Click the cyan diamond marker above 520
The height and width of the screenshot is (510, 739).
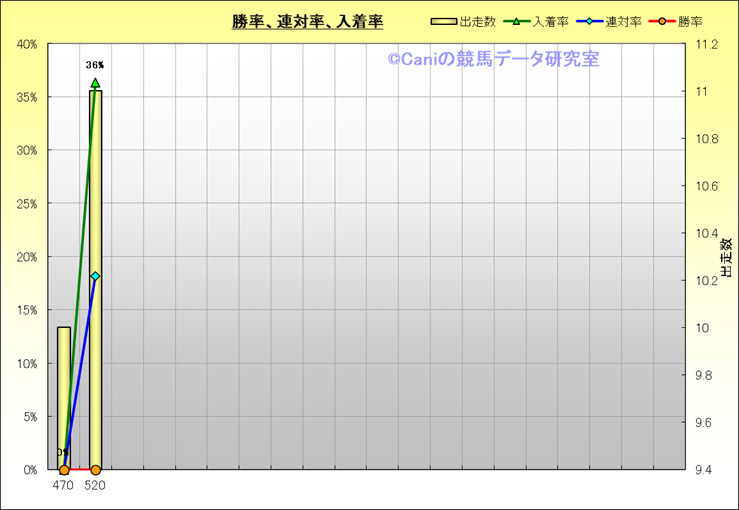pyautogui.click(x=95, y=276)
